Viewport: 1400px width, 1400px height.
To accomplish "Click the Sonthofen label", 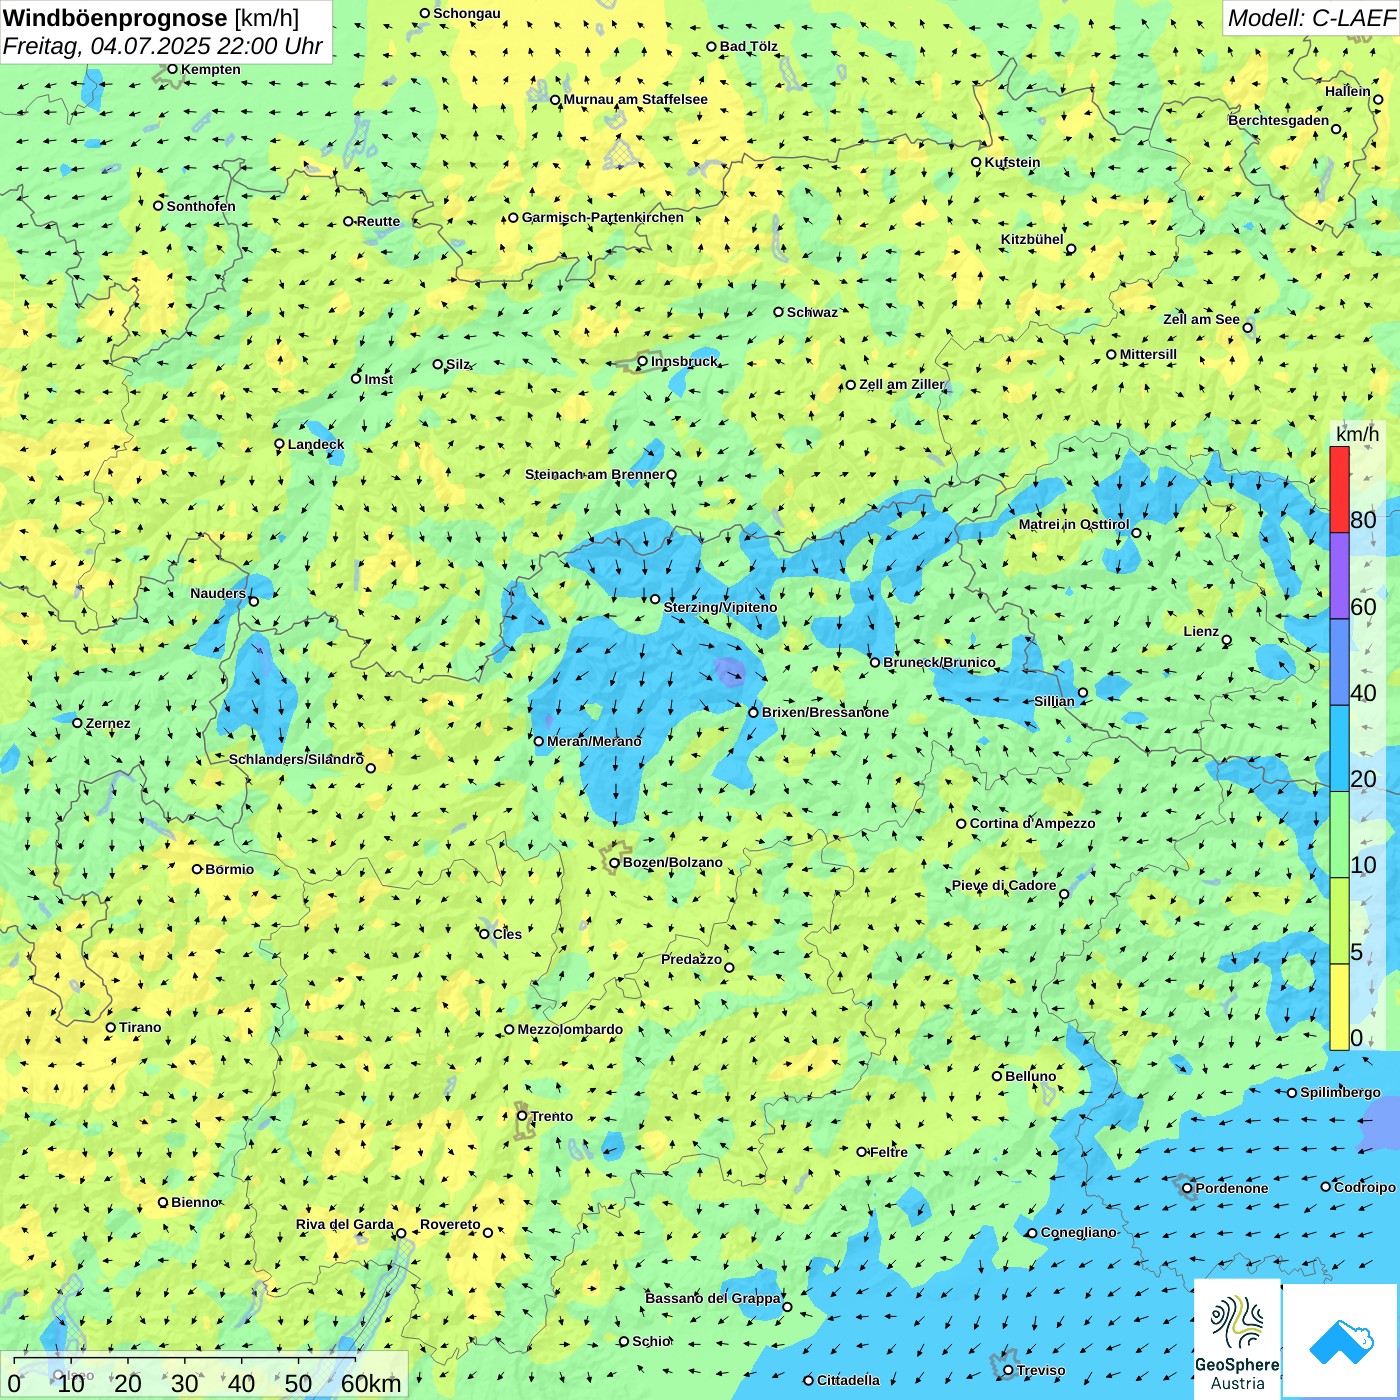I will (x=201, y=206).
